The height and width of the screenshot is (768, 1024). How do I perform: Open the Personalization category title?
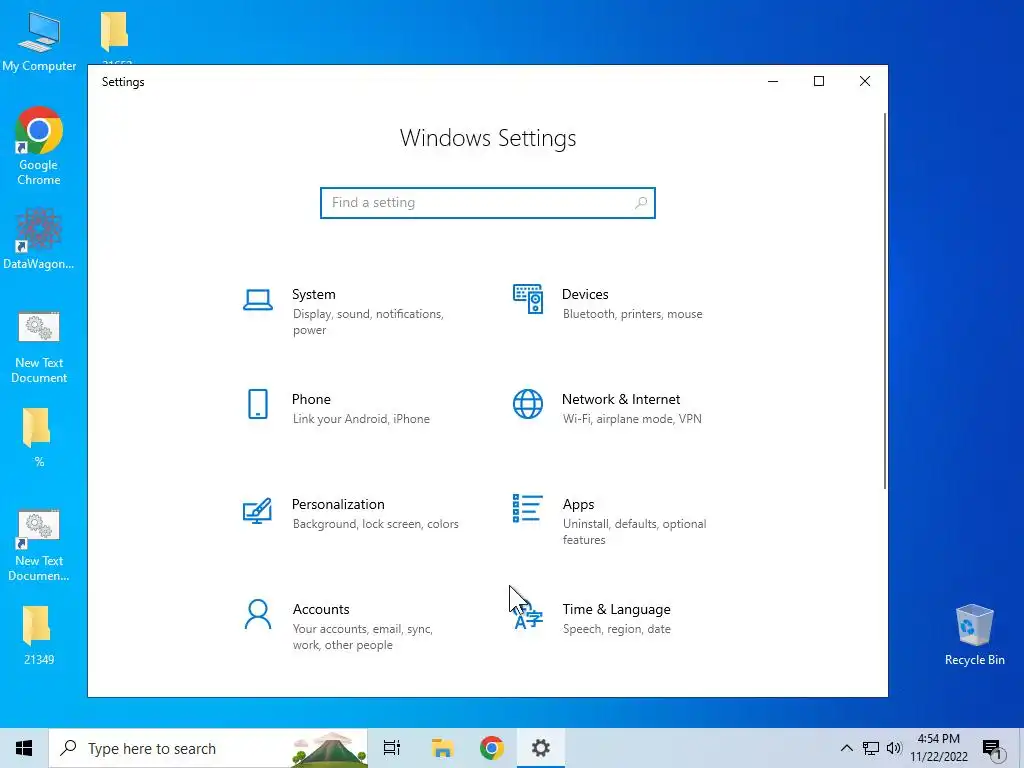338,504
